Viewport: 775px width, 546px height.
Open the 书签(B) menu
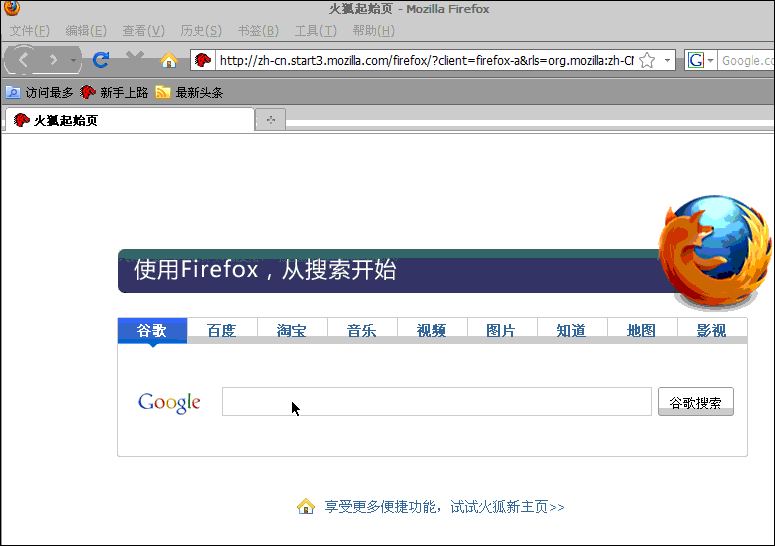[x=258, y=31]
